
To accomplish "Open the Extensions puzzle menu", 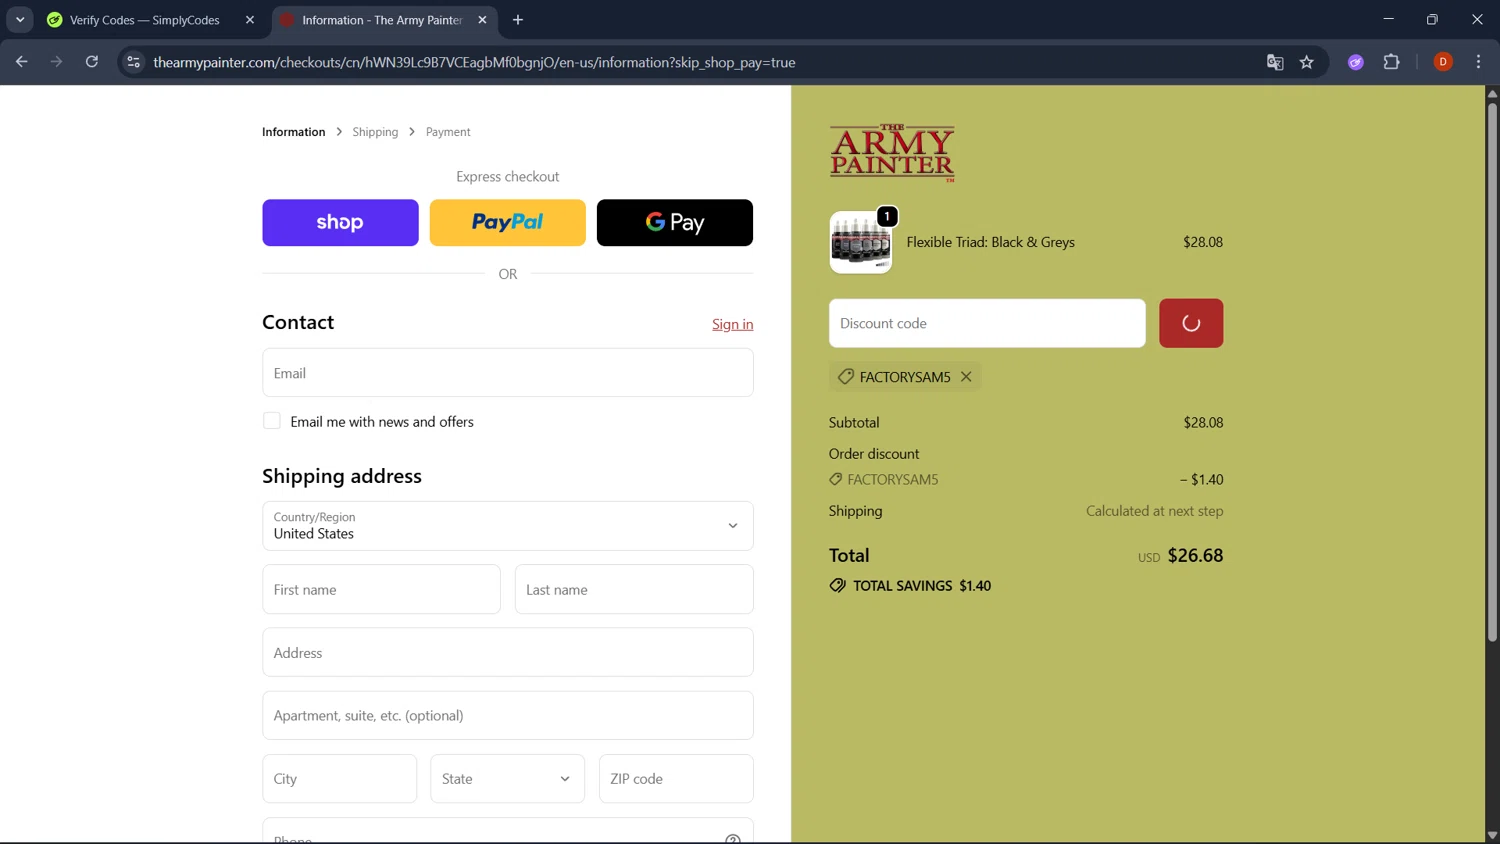I will (1391, 62).
